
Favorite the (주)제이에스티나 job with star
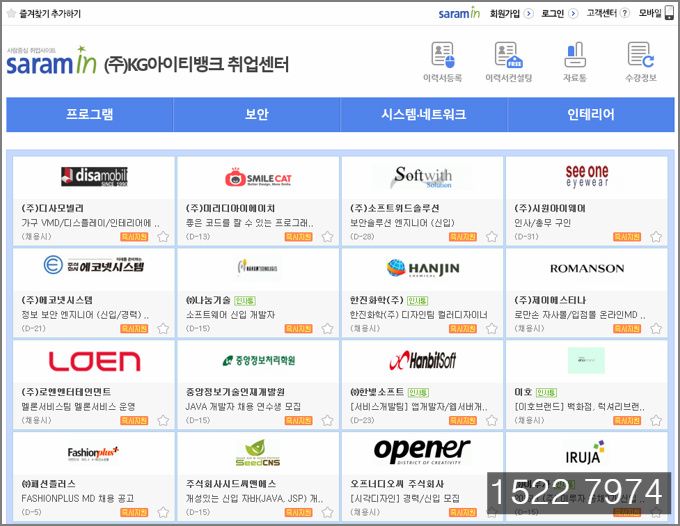point(656,329)
